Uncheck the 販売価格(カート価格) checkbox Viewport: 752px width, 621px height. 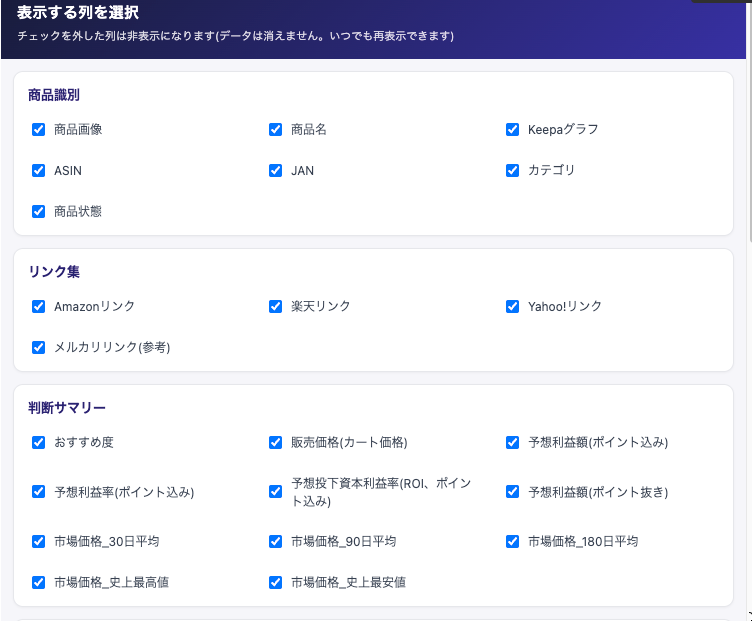pos(275,442)
